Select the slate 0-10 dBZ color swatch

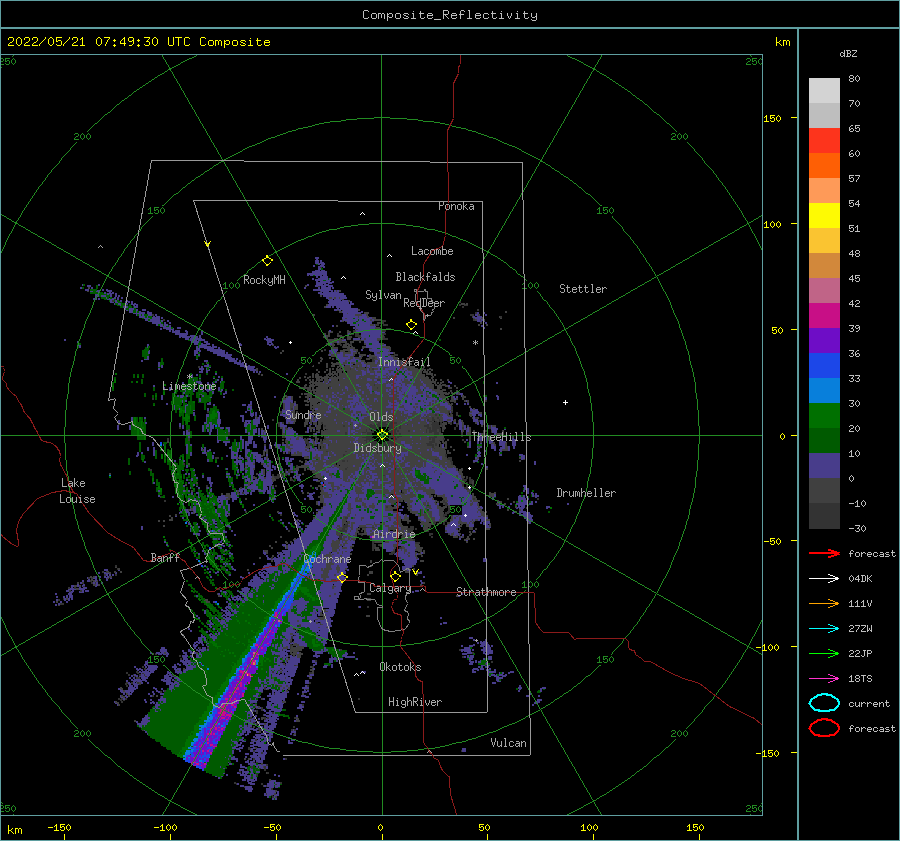[824, 466]
